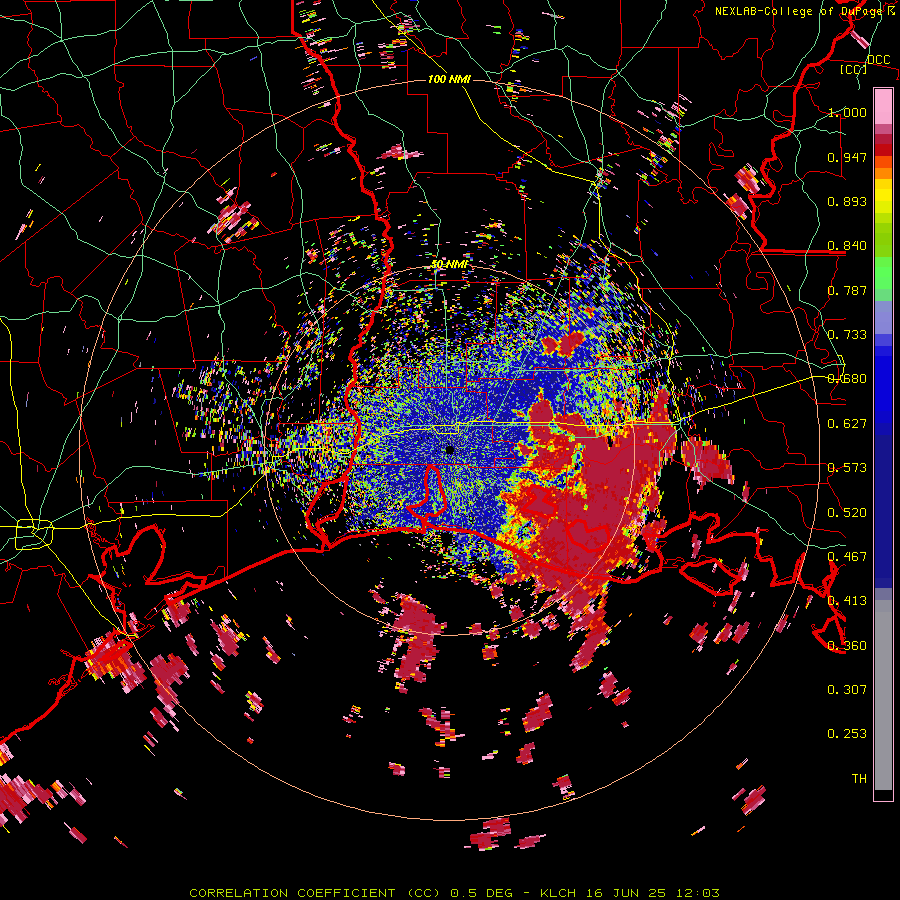Viewport: 900px width, 900px height.
Task: Click the 0.413 scale label
Action: pyautogui.click(x=847, y=601)
